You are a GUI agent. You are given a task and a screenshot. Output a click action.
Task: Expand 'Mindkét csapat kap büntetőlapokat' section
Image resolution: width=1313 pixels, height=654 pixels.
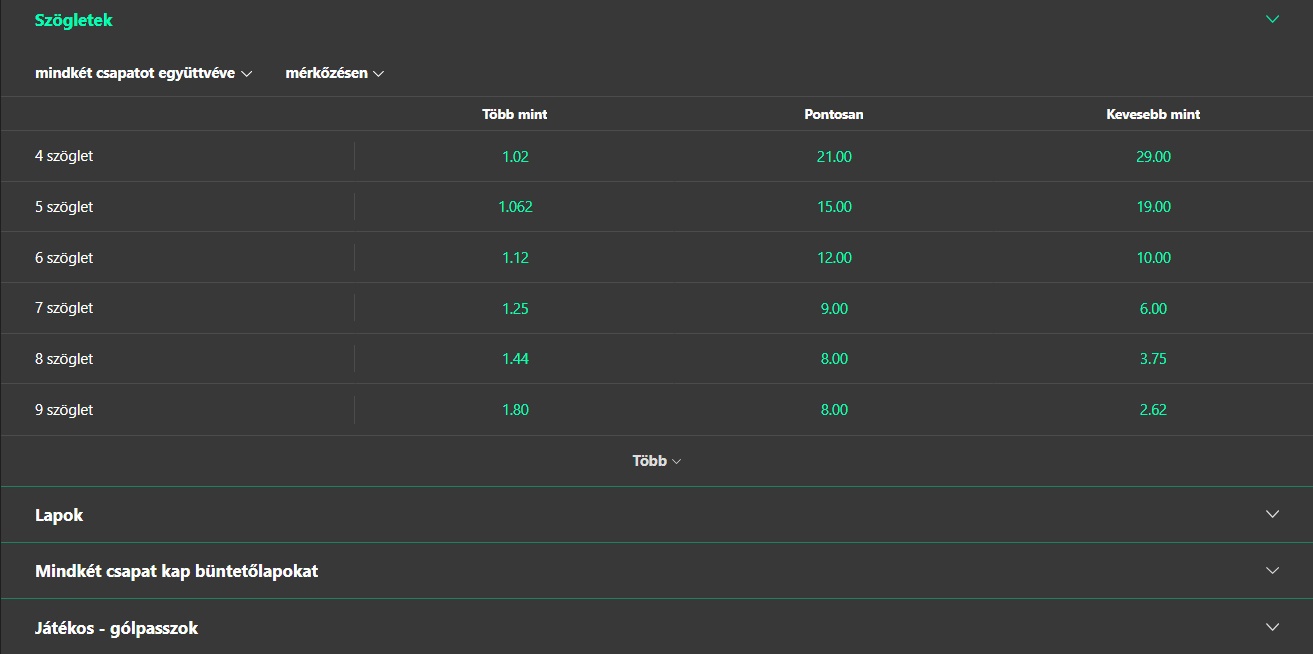coord(656,571)
